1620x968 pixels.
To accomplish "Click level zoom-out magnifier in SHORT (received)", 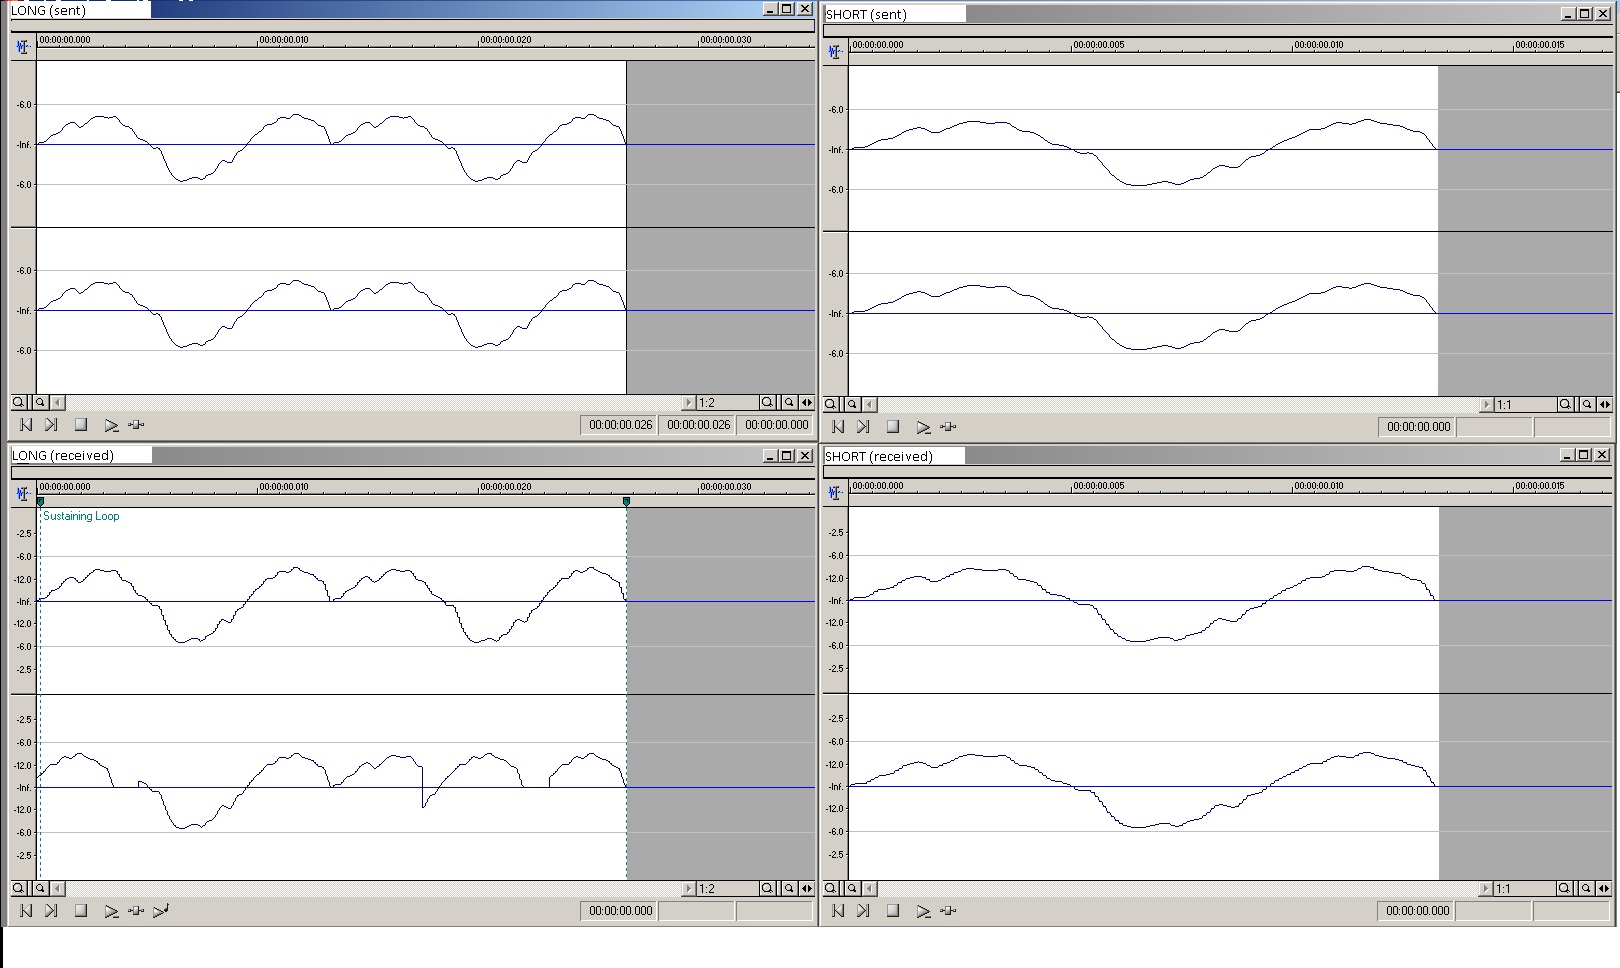I will click(852, 888).
